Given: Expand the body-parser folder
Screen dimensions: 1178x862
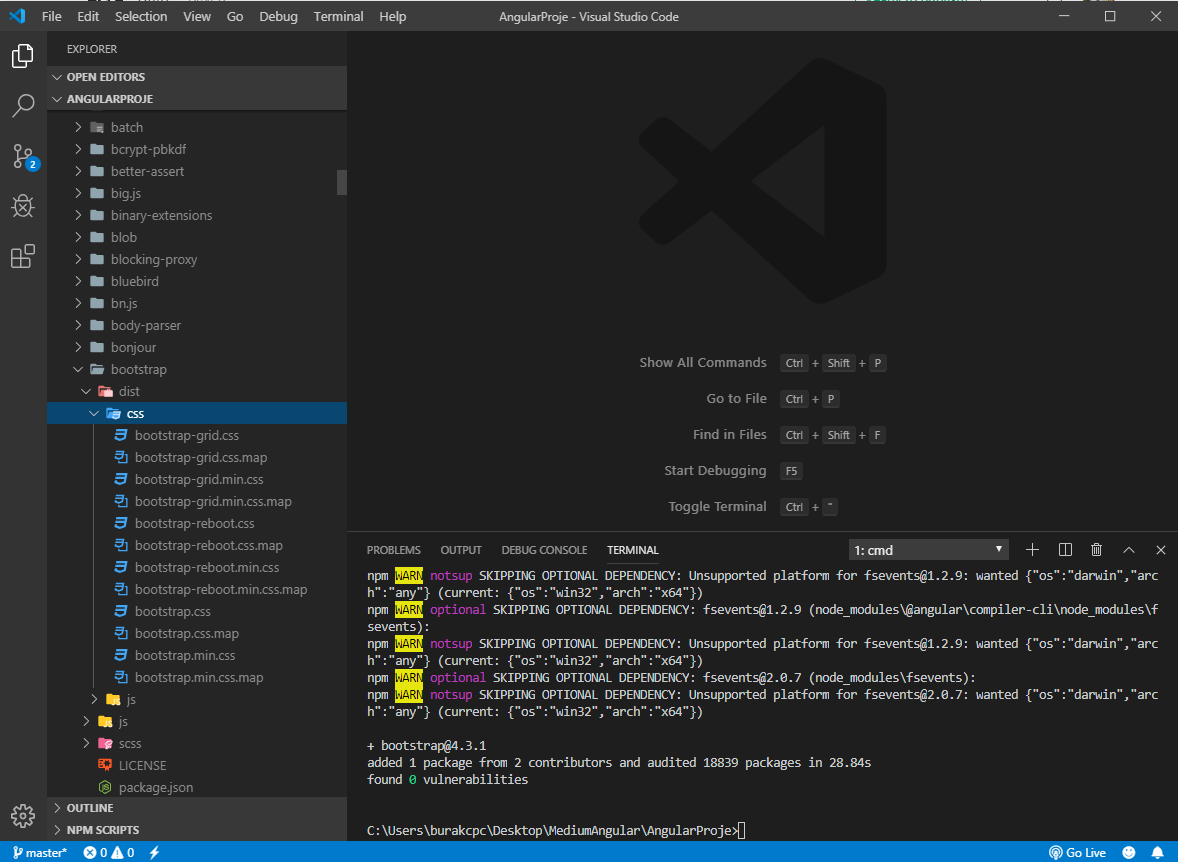Looking at the screenshot, I should tap(197, 325).
